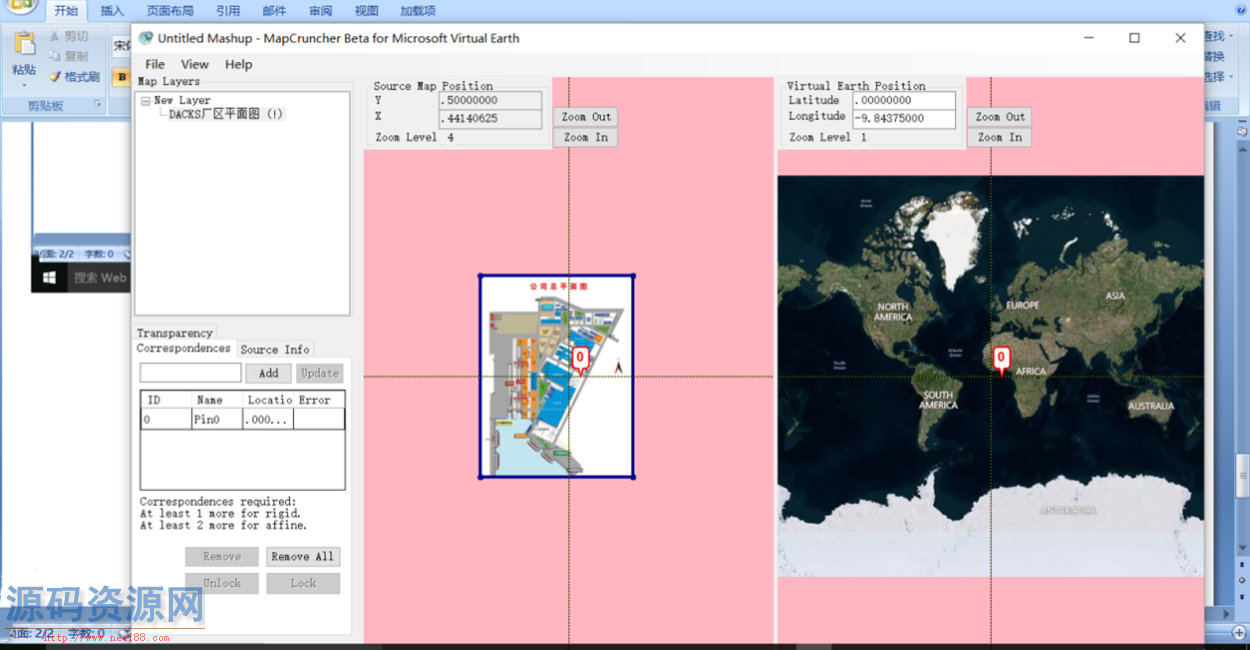Switch to the Transparency tab
Screen dimensions: 1250x650
175,333
